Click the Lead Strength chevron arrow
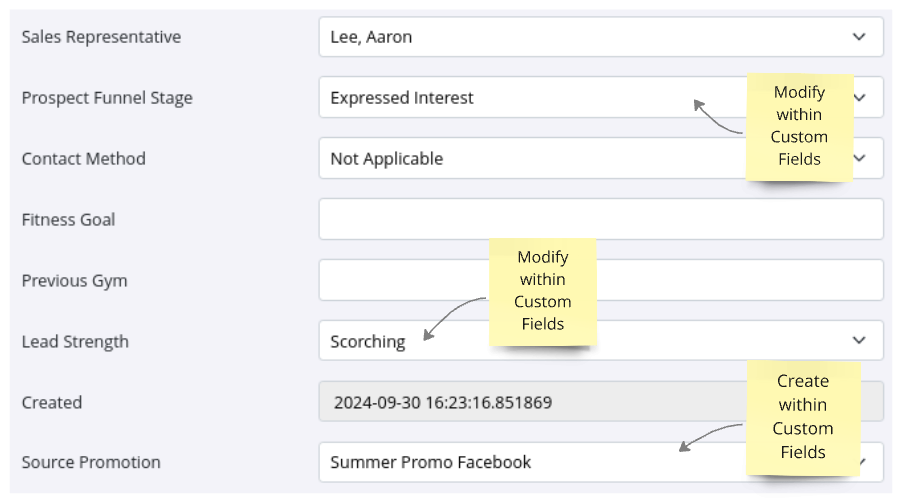Image resolution: width=898 pixels, height=504 pixels. tap(858, 341)
